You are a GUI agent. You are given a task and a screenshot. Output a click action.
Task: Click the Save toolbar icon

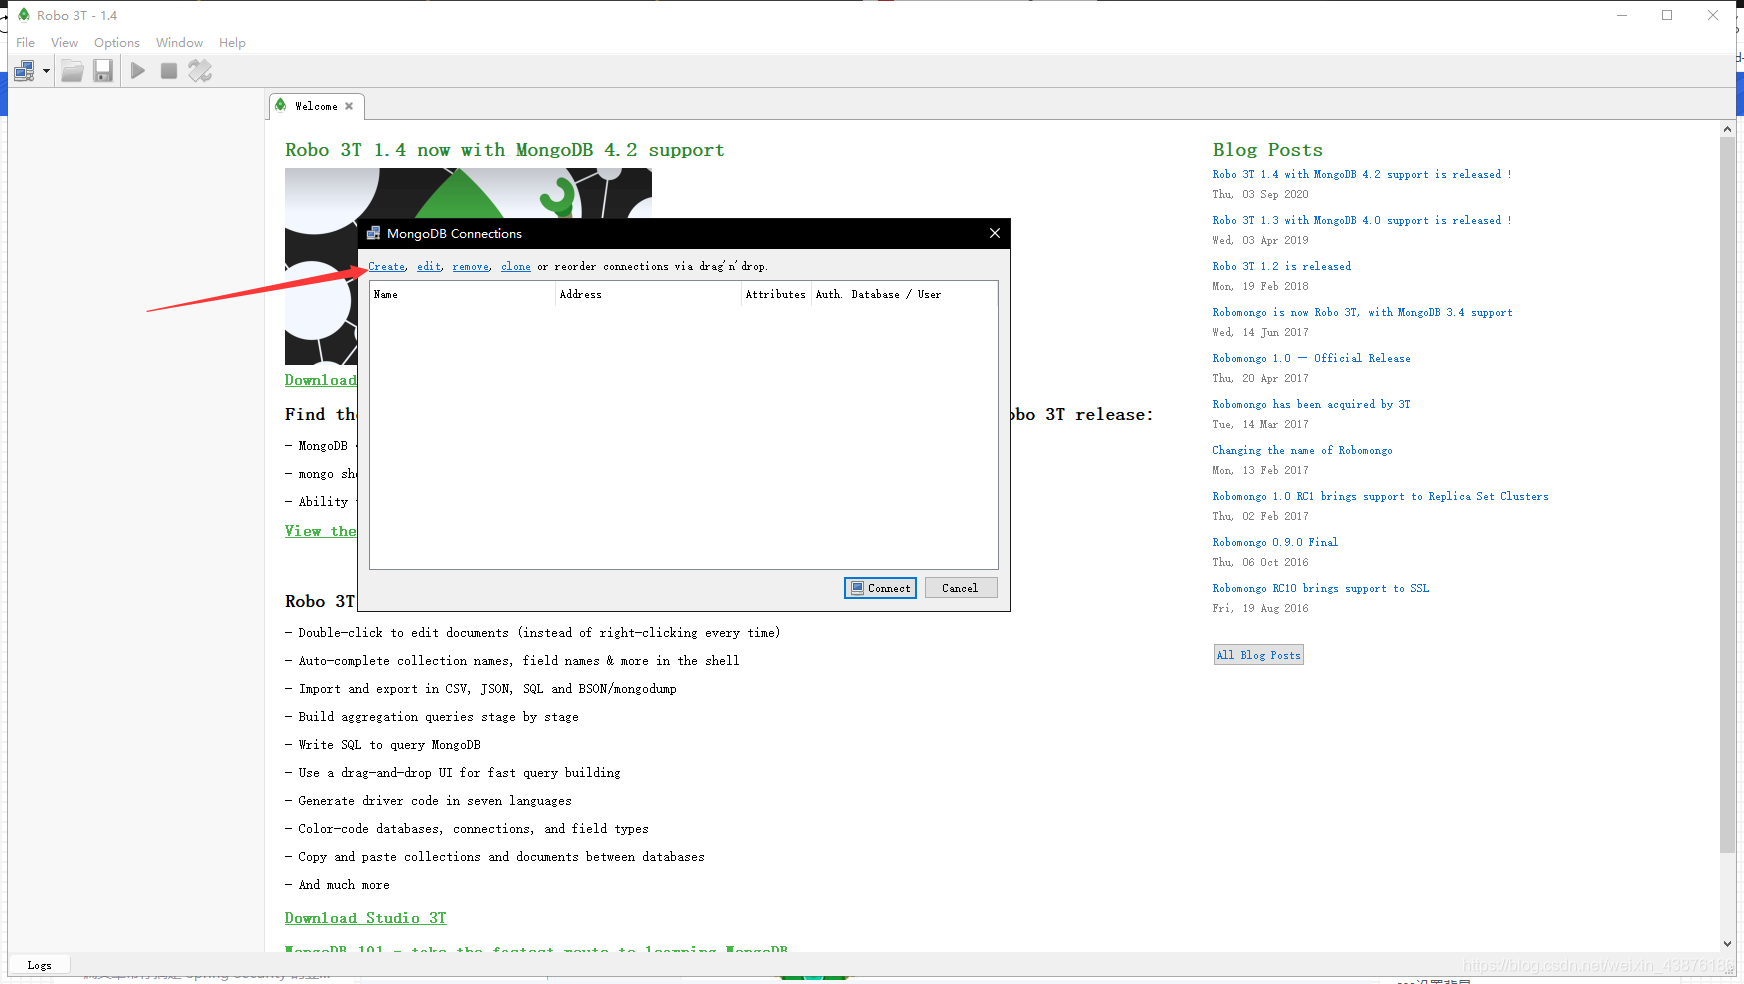[103, 71]
